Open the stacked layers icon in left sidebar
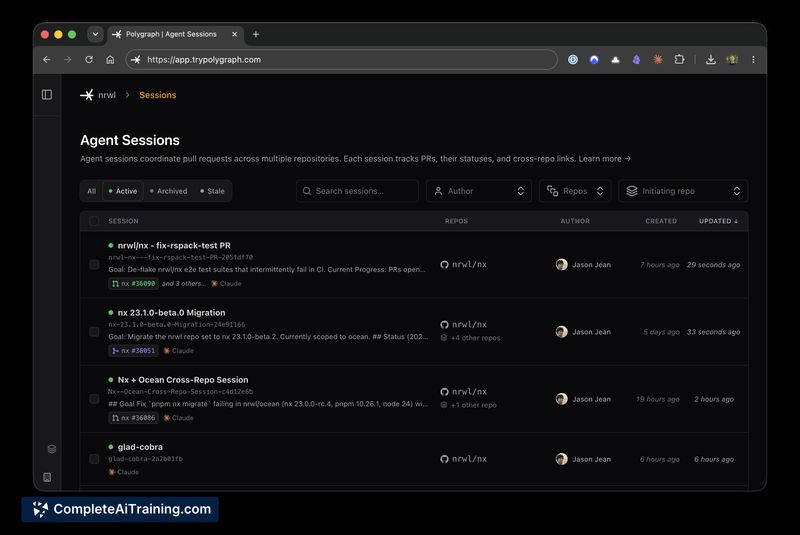 52,449
